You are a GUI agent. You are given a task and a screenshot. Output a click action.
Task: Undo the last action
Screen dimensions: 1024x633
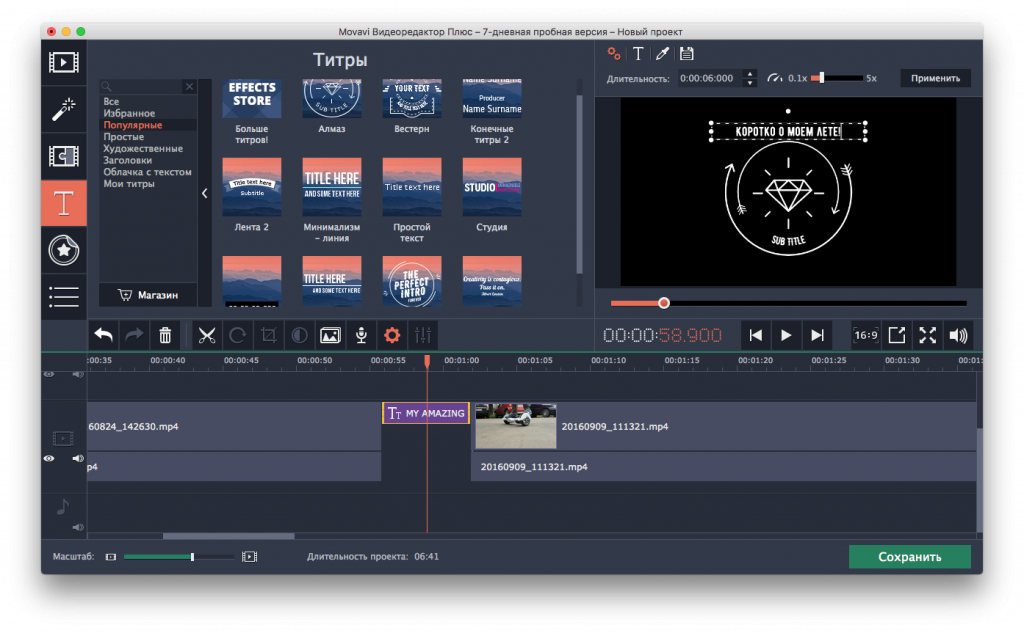pos(103,336)
